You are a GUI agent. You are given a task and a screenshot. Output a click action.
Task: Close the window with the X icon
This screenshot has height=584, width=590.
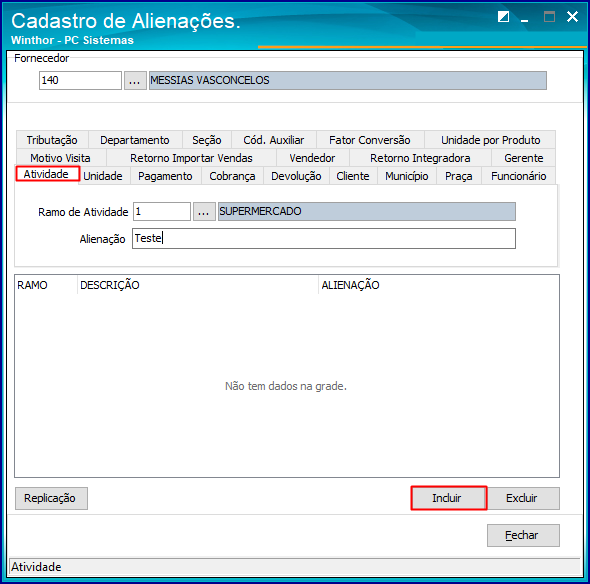pyautogui.click(x=572, y=17)
